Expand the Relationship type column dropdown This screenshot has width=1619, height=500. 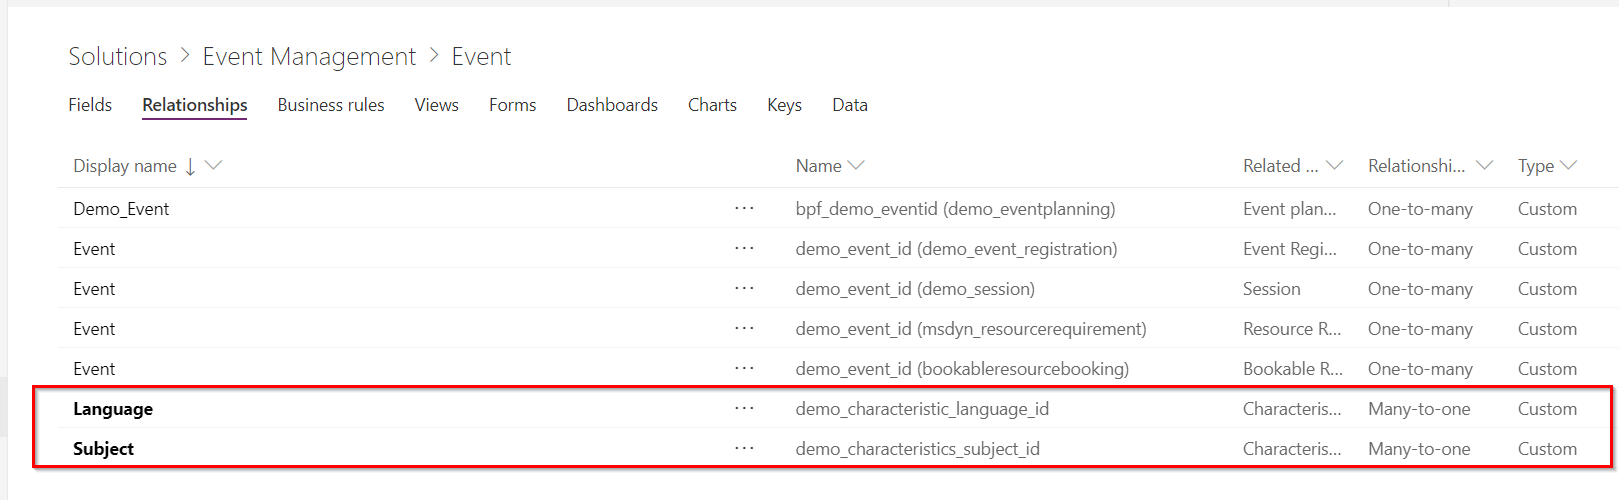coord(1484,166)
